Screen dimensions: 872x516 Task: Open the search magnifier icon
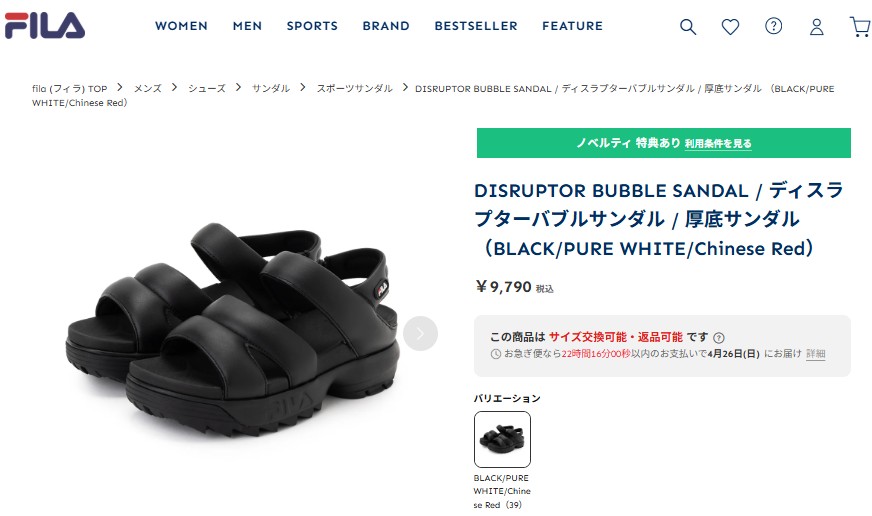688,27
